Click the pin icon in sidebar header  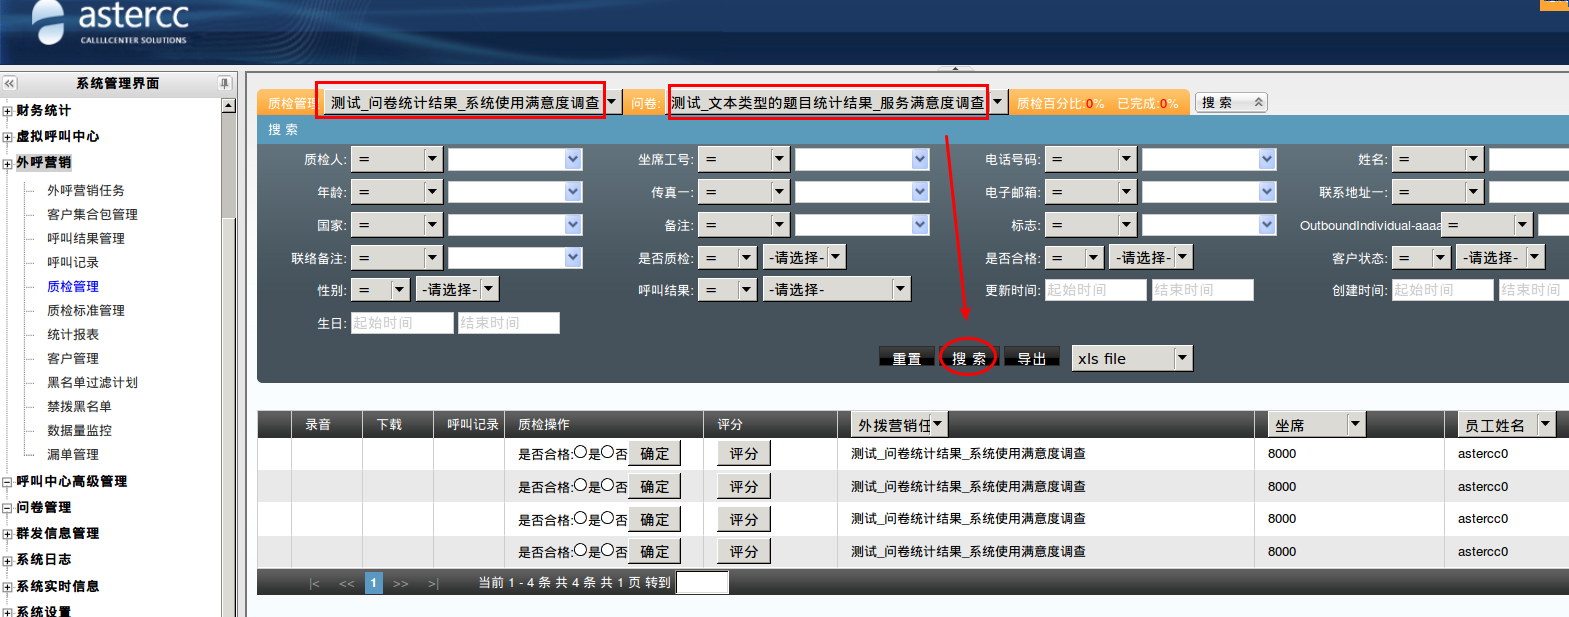pos(225,84)
